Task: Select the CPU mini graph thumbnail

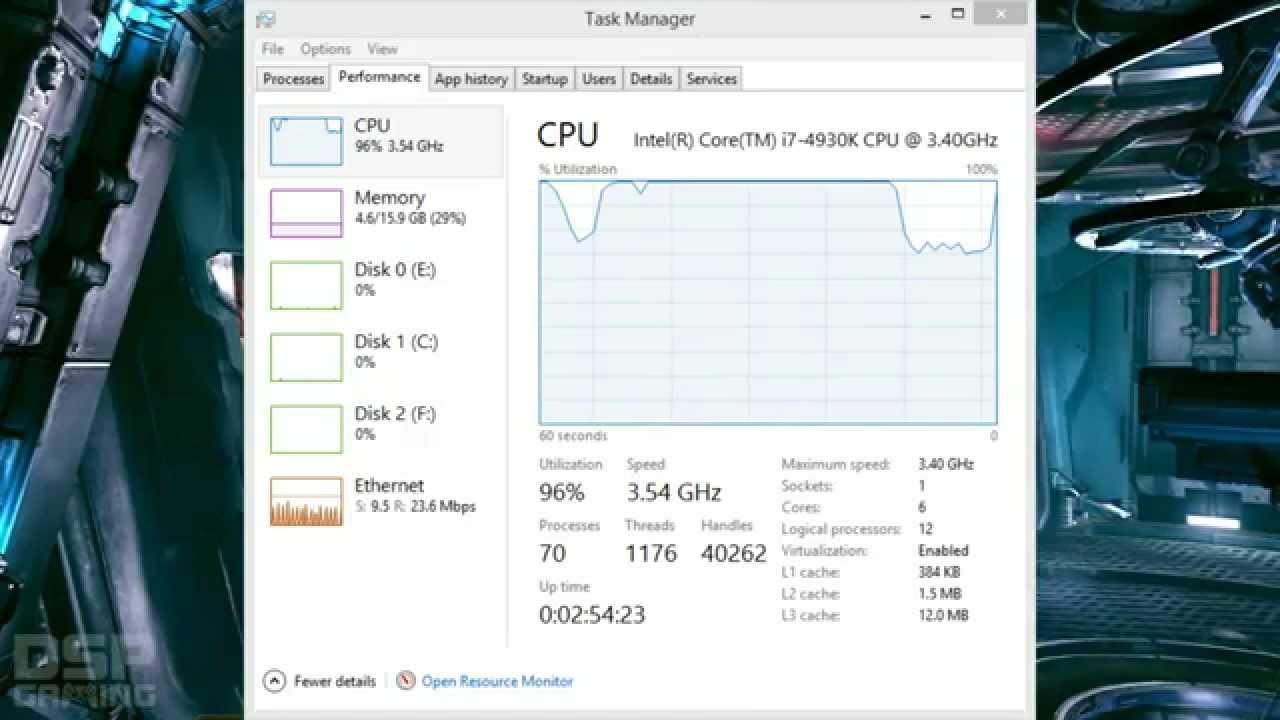Action: pos(306,141)
